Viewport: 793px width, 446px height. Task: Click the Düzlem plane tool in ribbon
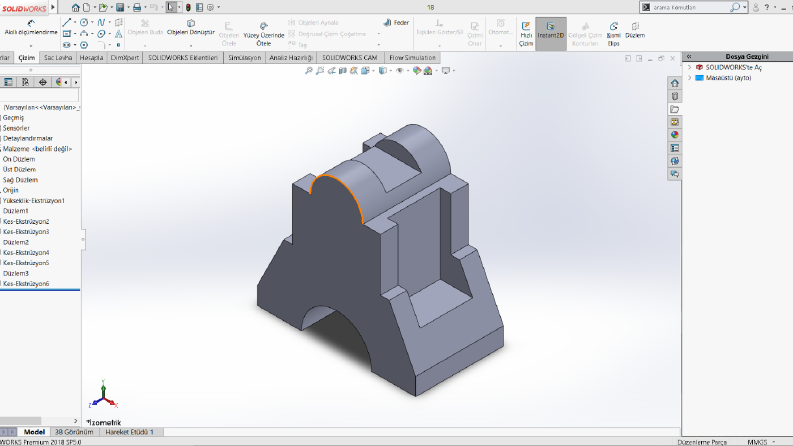point(635,30)
